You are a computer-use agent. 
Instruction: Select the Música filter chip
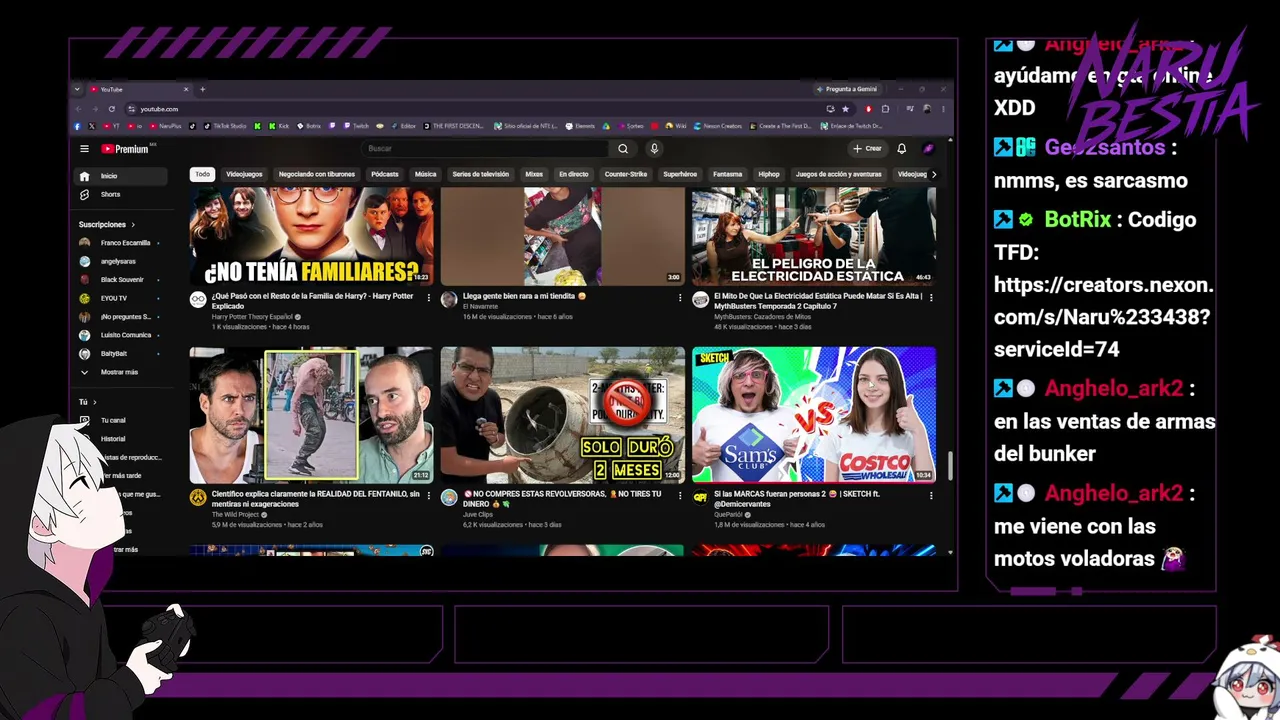(x=426, y=174)
